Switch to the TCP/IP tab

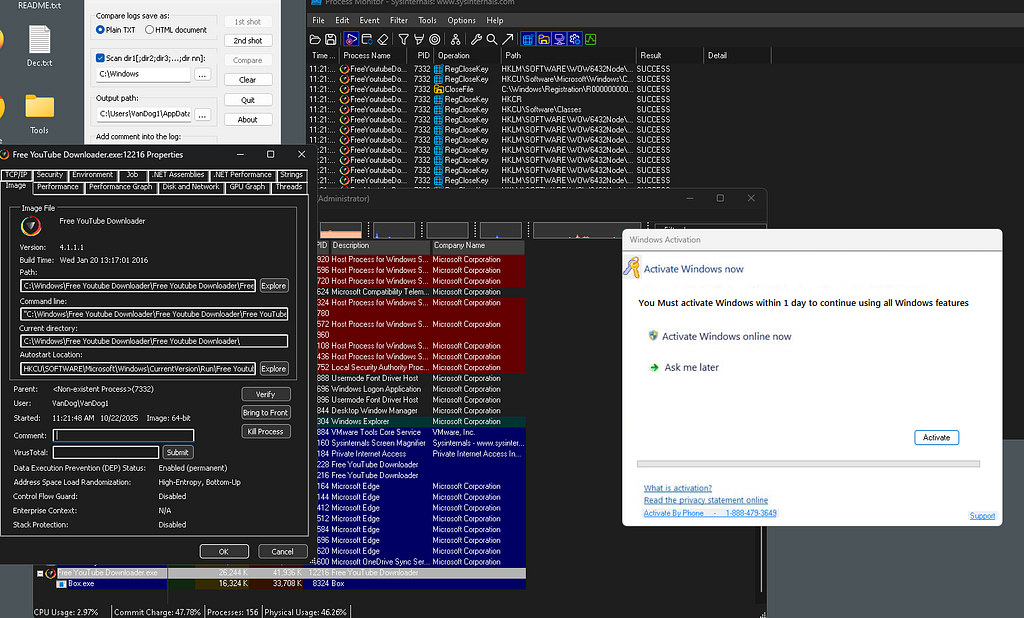point(16,174)
